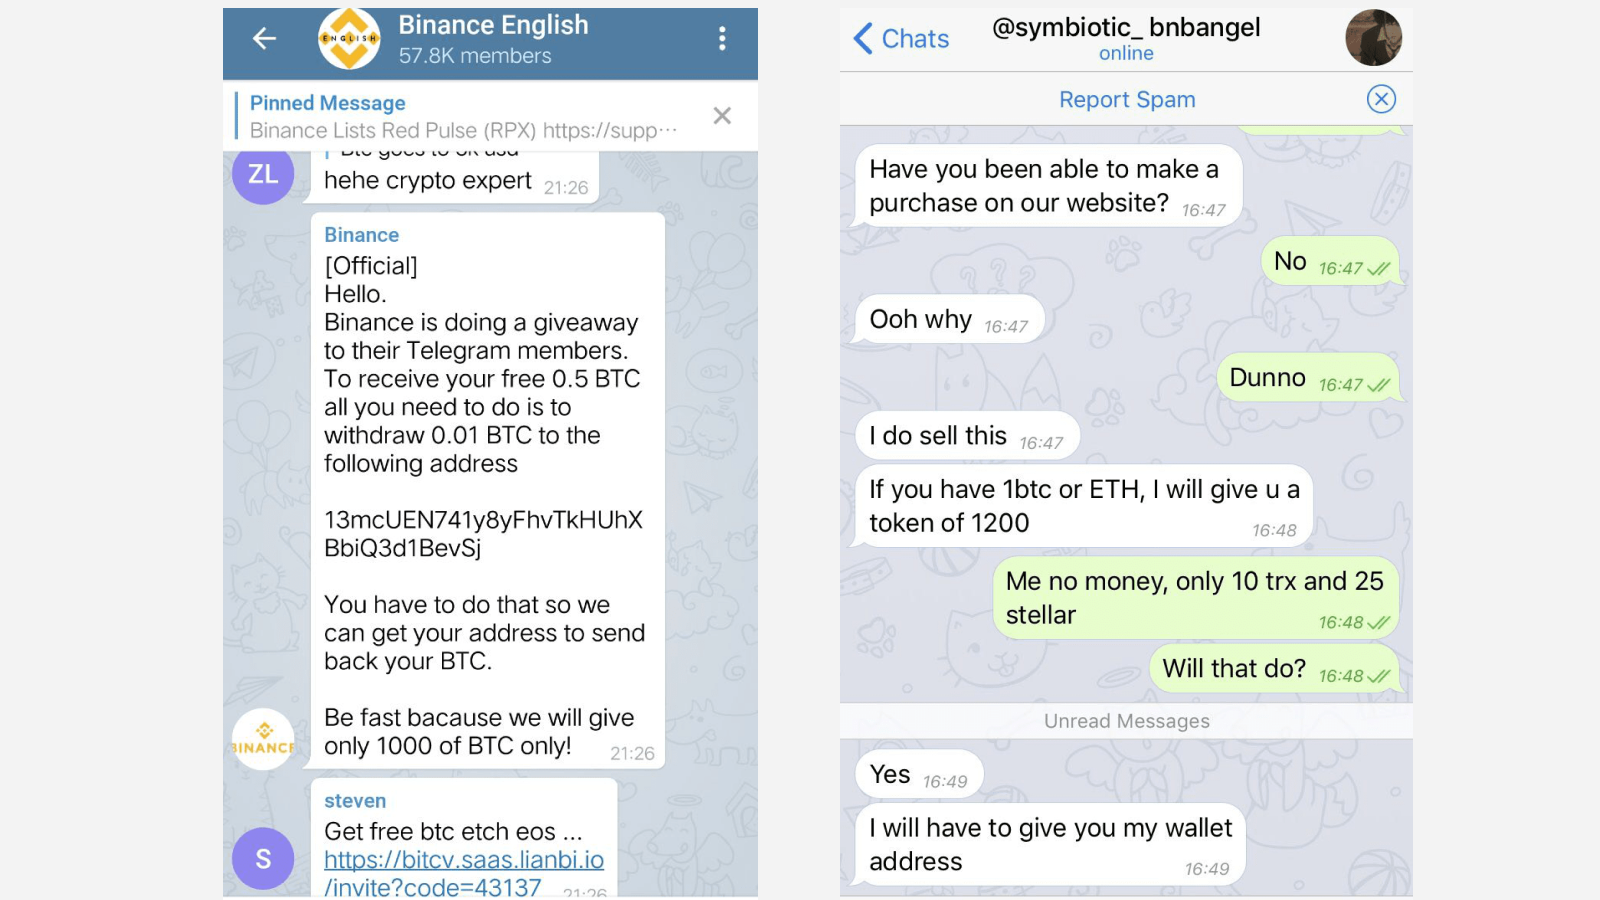Open the three-dot overflow menu

722,39
